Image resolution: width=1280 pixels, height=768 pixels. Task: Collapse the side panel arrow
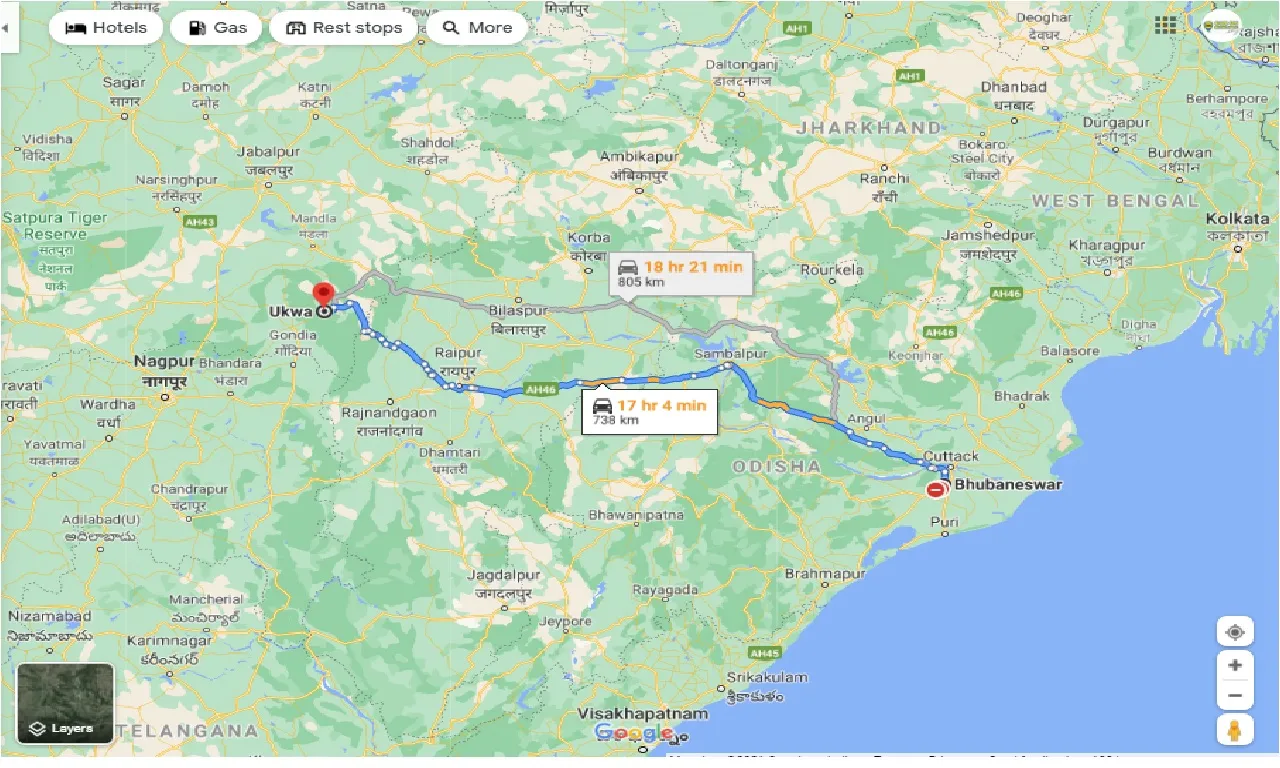pos(5,28)
